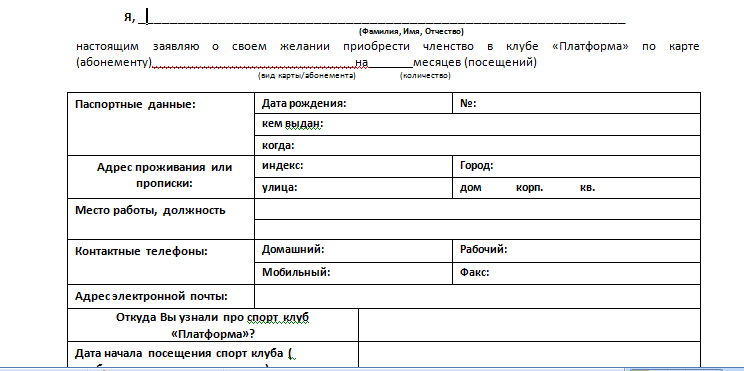The width and height of the screenshot is (744, 371).
Task: Click the «улица:» cell
Action: [x=353, y=188]
